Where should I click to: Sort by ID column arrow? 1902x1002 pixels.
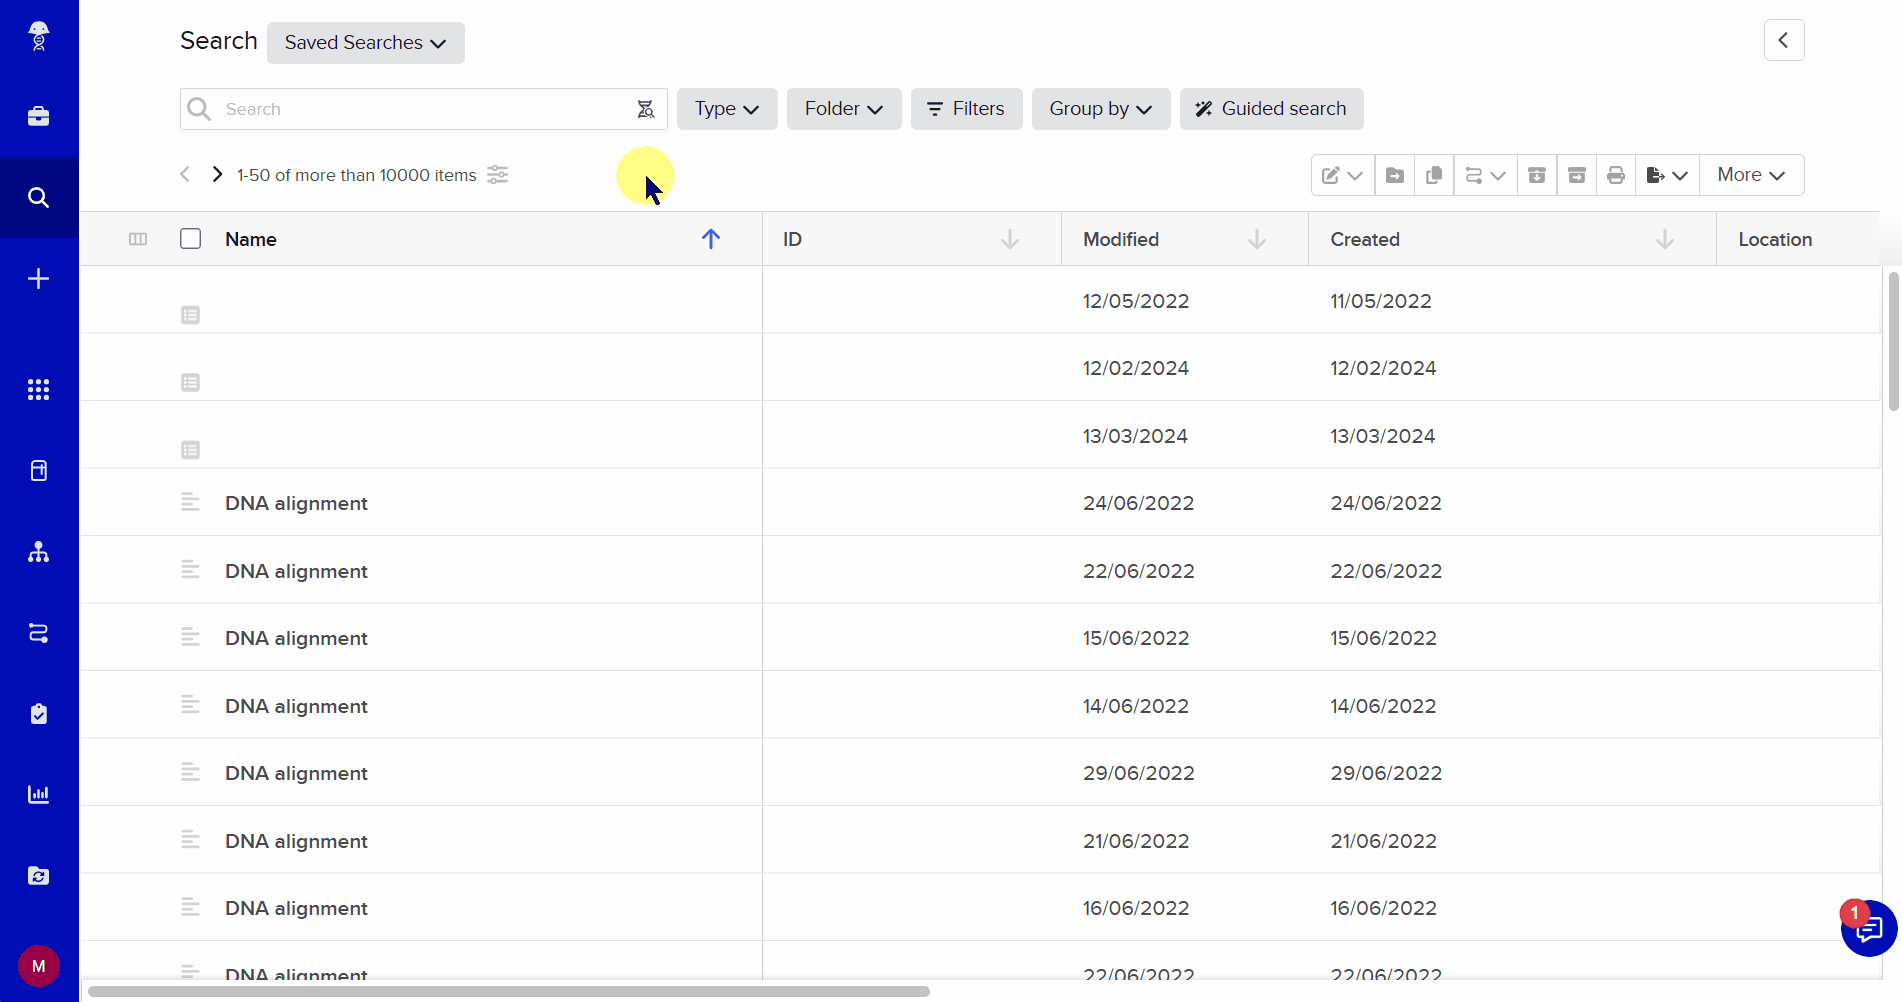point(1010,239)
